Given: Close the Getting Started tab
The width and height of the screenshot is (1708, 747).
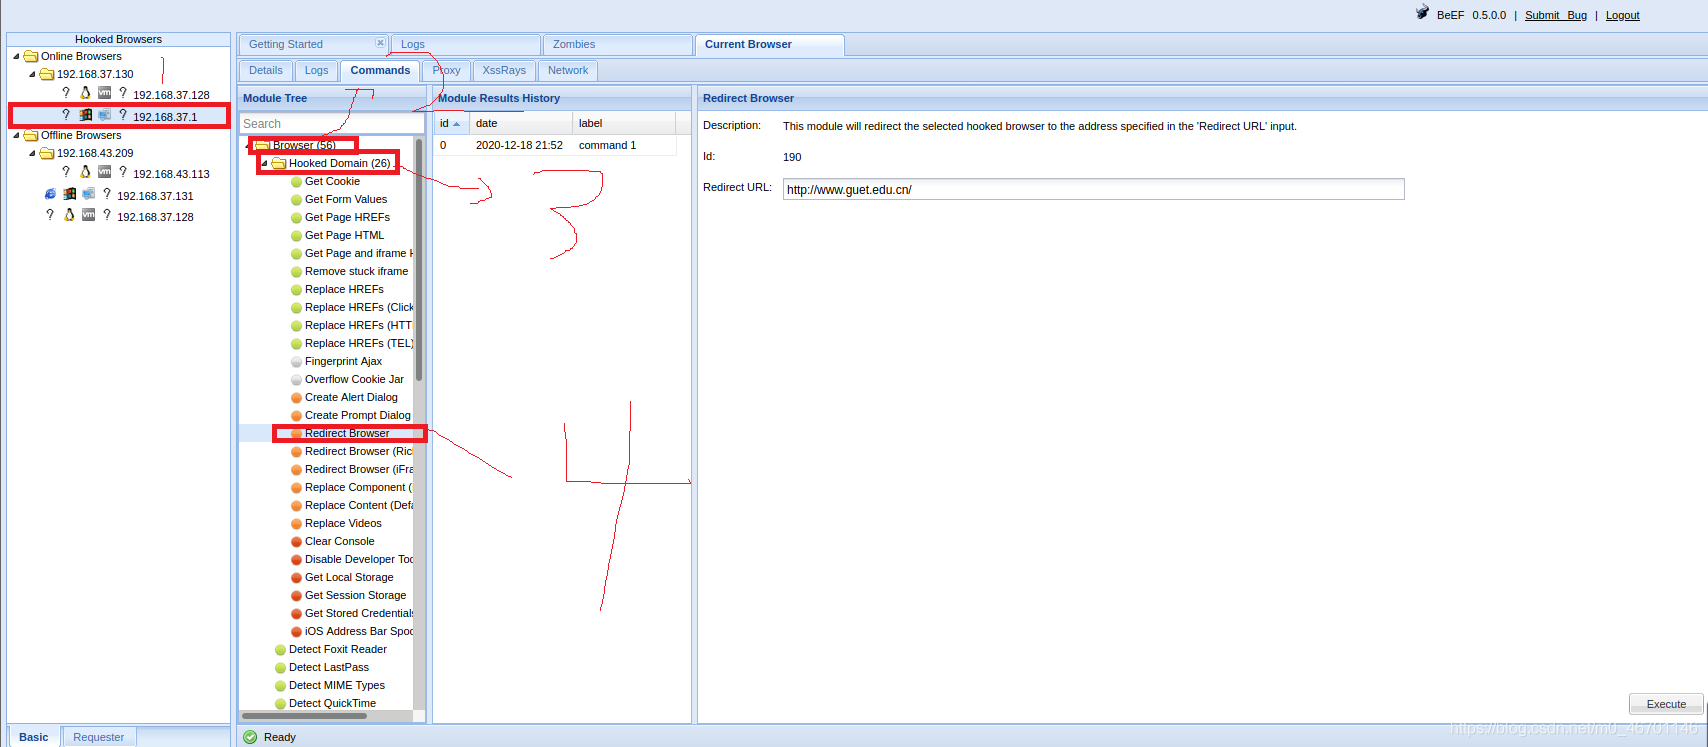Looking at the screenshot, I should [380, 43].
